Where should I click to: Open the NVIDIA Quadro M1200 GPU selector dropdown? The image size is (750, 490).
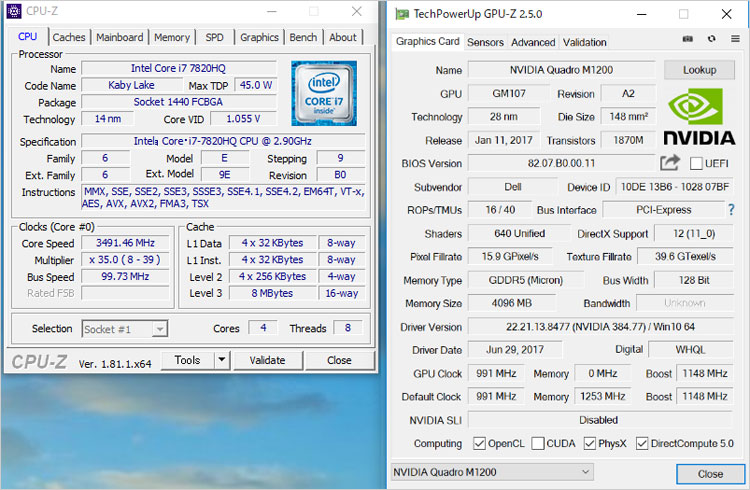coord(492,472)
